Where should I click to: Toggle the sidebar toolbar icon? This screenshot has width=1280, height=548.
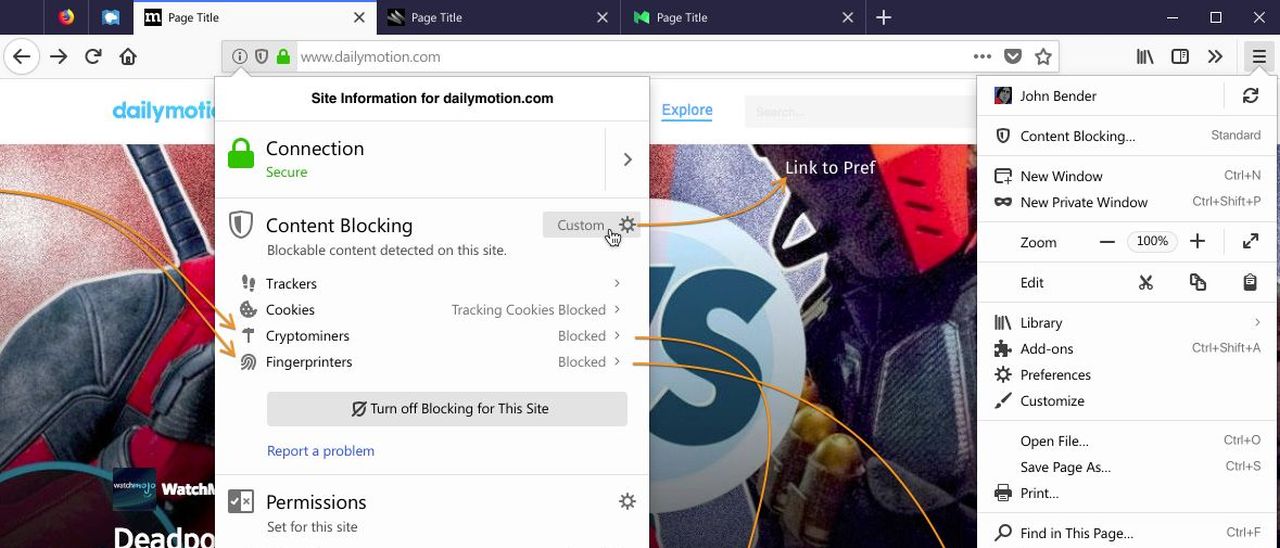(1180, 57)
